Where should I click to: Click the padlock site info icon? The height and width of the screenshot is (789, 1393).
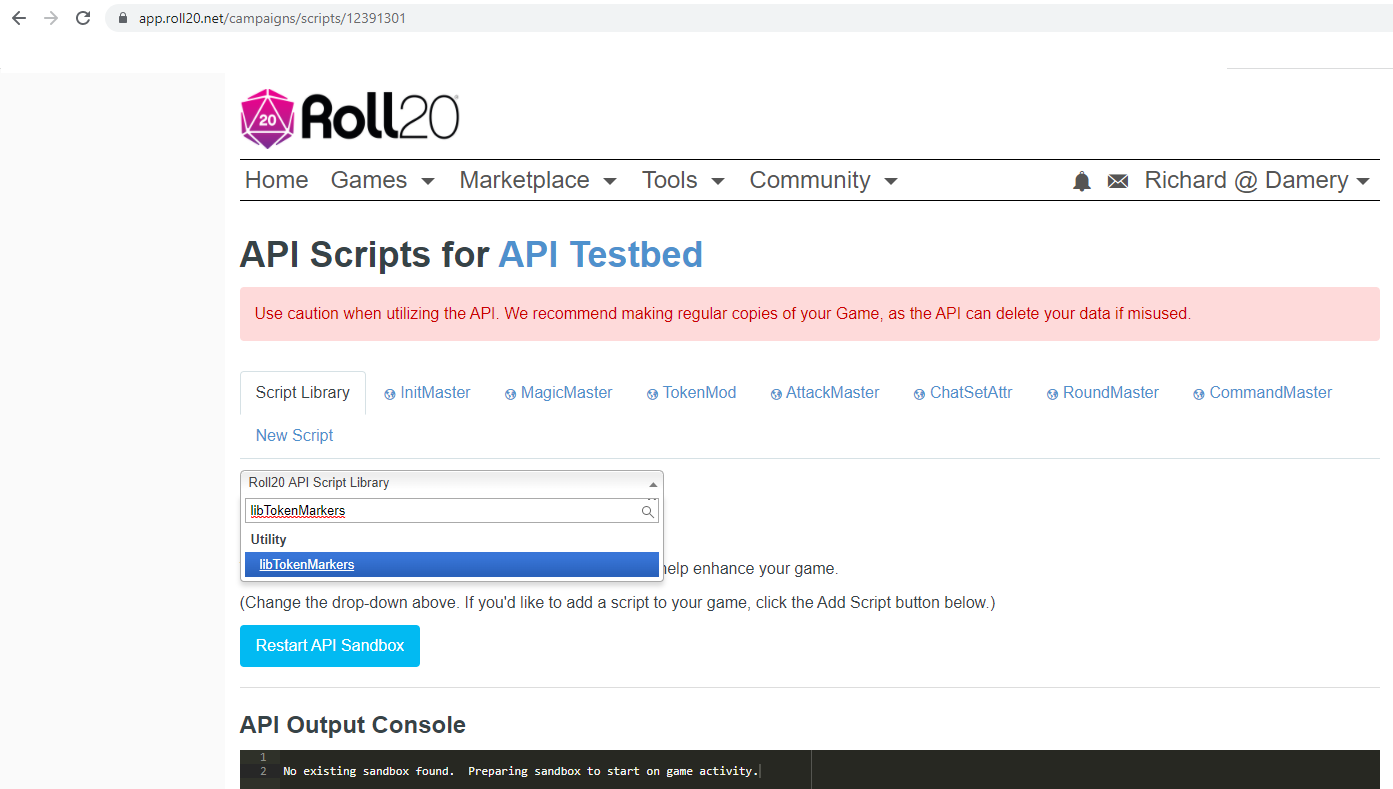pos(123,18)
